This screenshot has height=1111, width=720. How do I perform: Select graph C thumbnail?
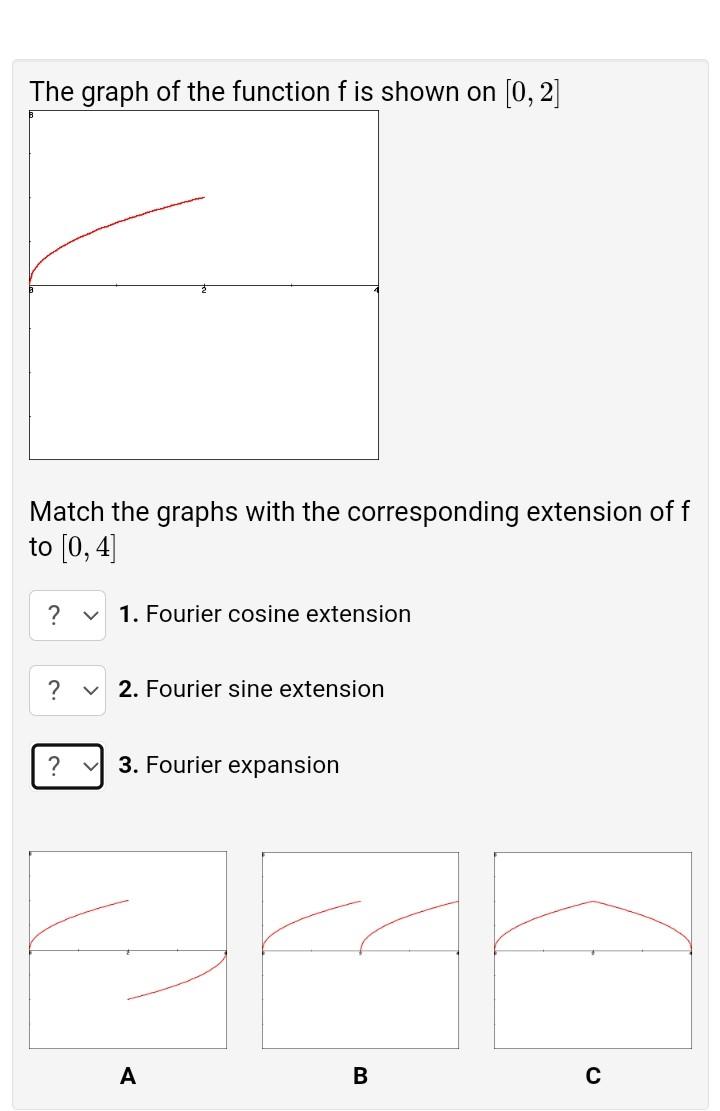pos(592,948)
